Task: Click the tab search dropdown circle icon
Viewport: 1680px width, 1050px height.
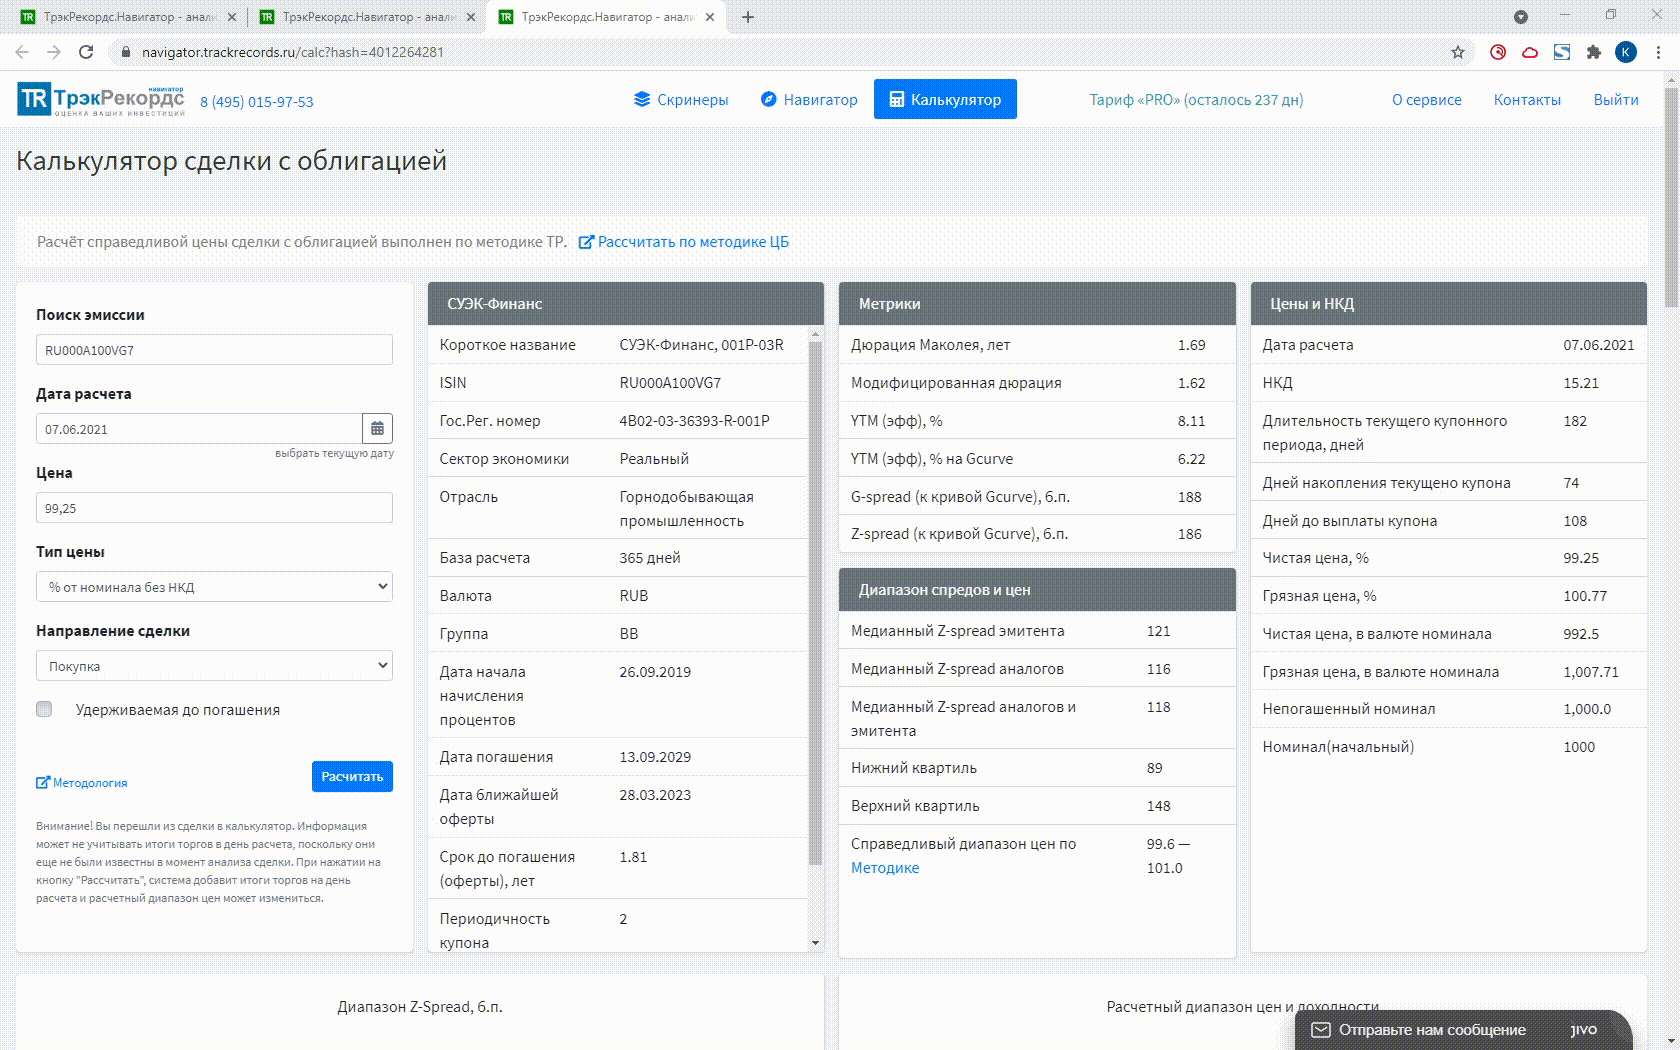Action: point(1521,17)
